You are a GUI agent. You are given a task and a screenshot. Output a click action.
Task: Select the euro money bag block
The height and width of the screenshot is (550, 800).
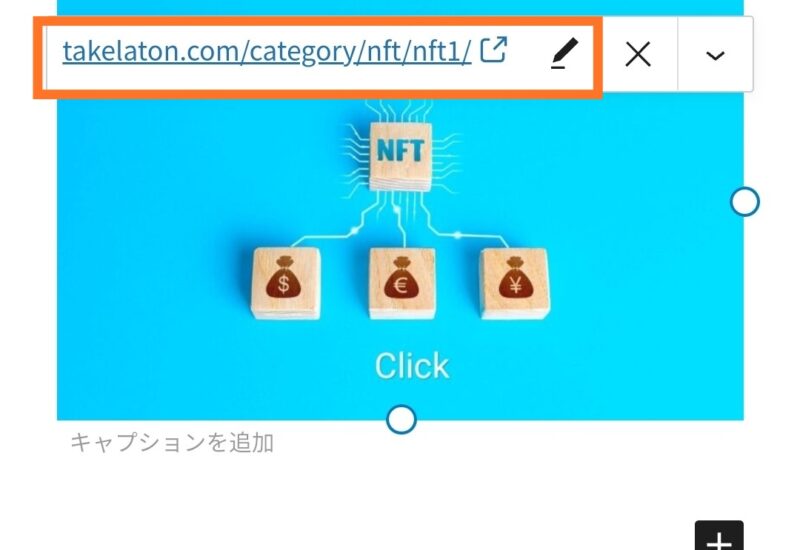pyautogui.click(x=402, y=283)
